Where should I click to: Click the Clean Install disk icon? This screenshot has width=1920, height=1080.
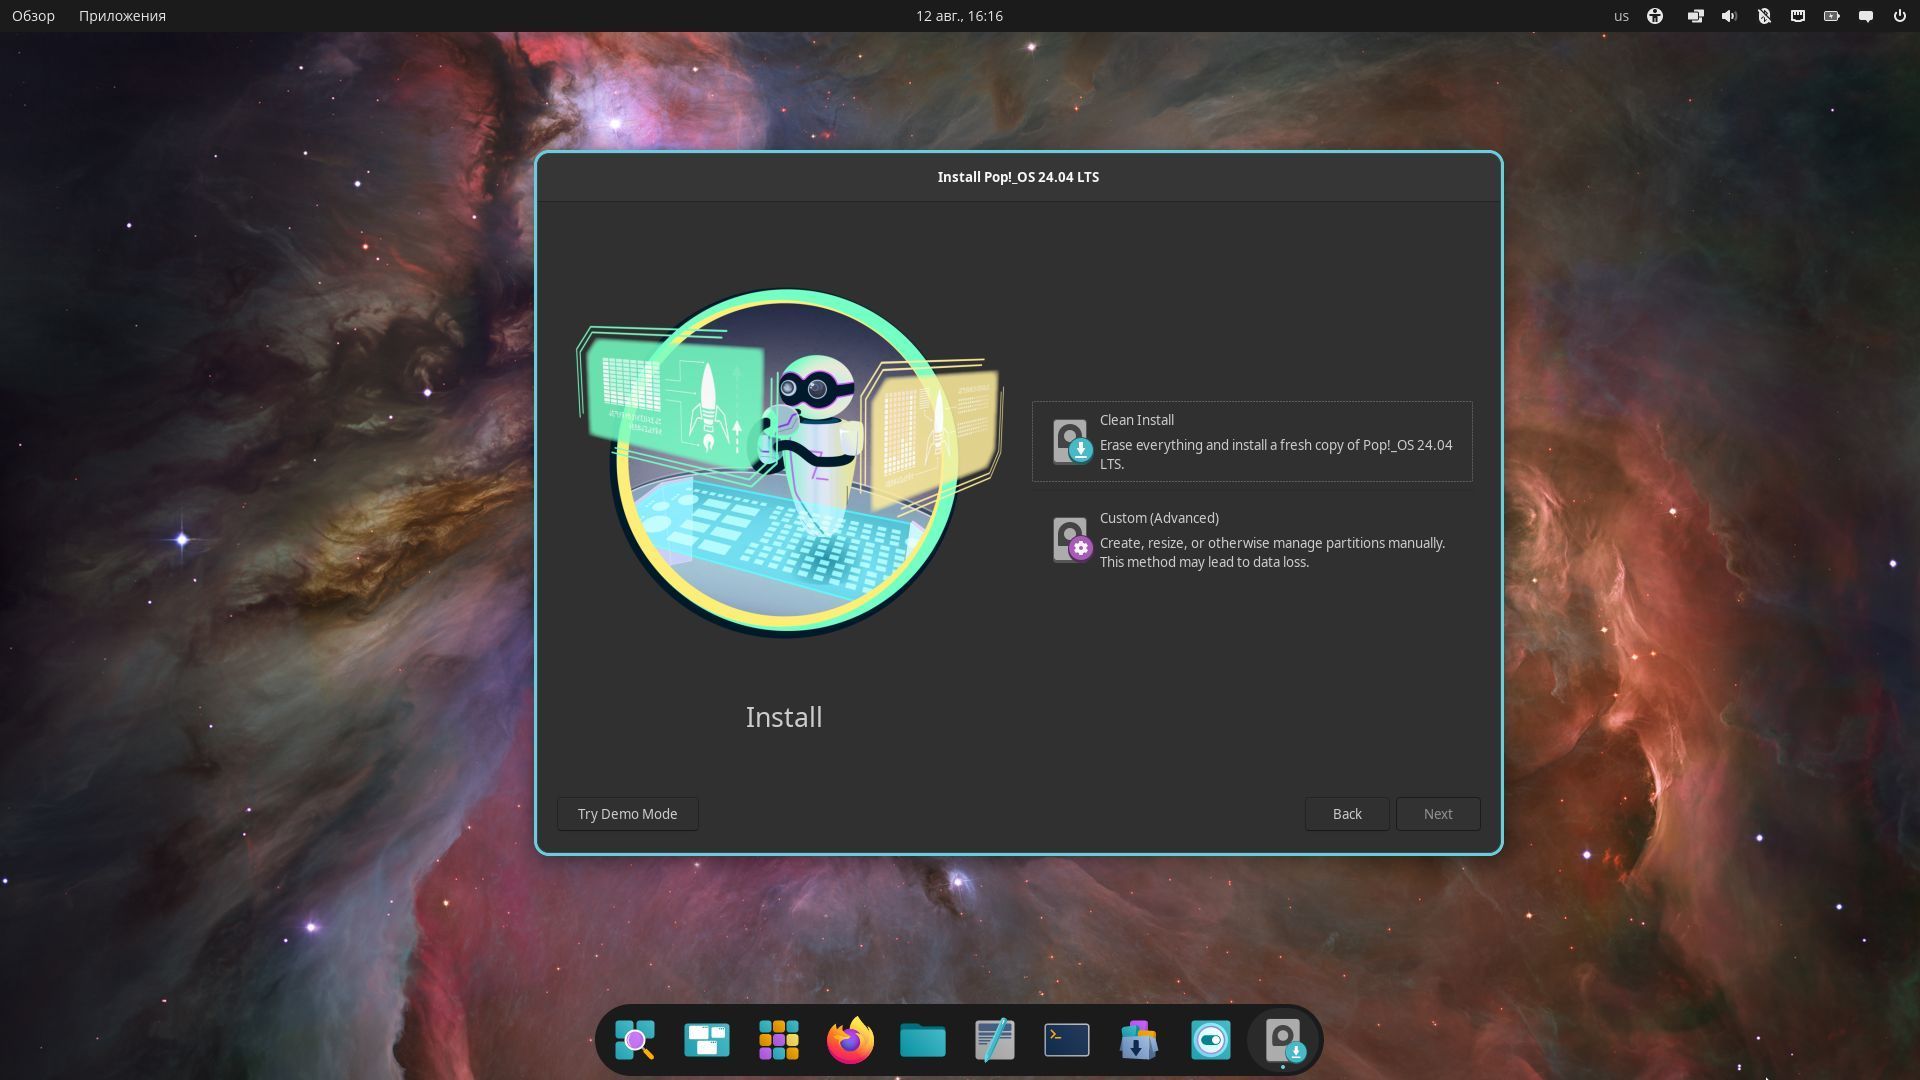[1071, 441]
